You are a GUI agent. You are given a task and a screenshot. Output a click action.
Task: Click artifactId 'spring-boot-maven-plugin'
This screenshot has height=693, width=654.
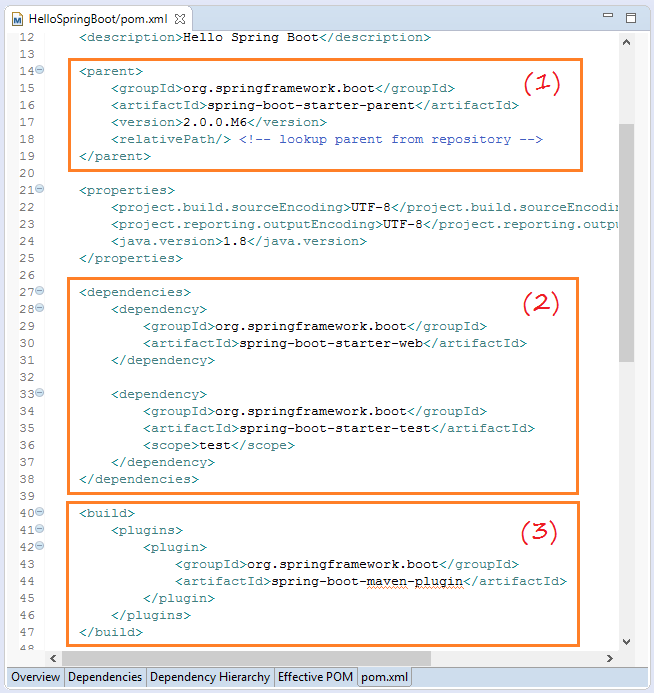(x=367, y=582)
